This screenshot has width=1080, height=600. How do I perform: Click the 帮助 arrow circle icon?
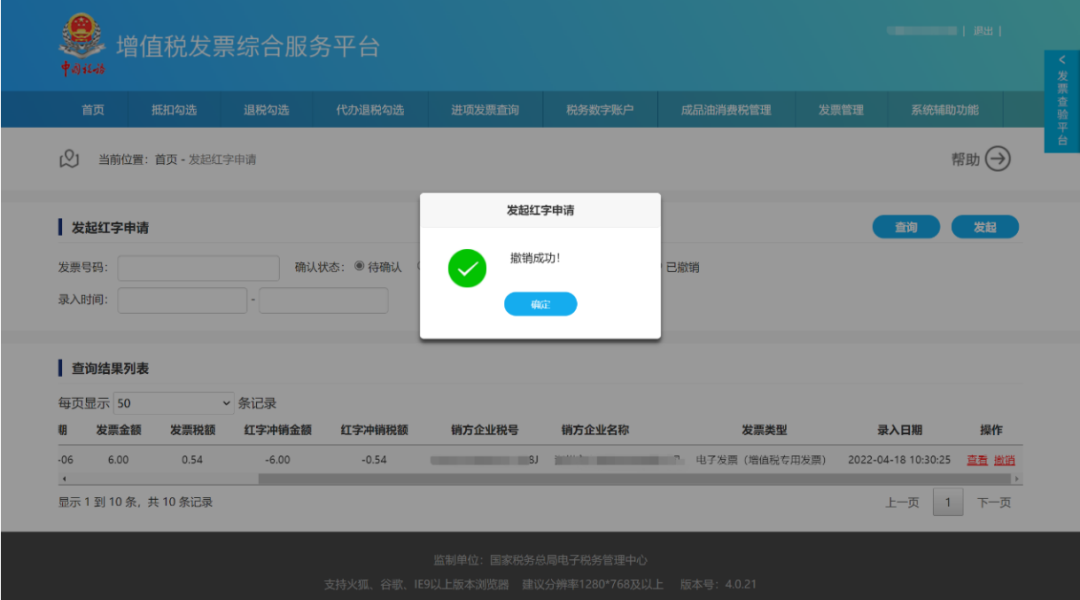click(998, 159)
